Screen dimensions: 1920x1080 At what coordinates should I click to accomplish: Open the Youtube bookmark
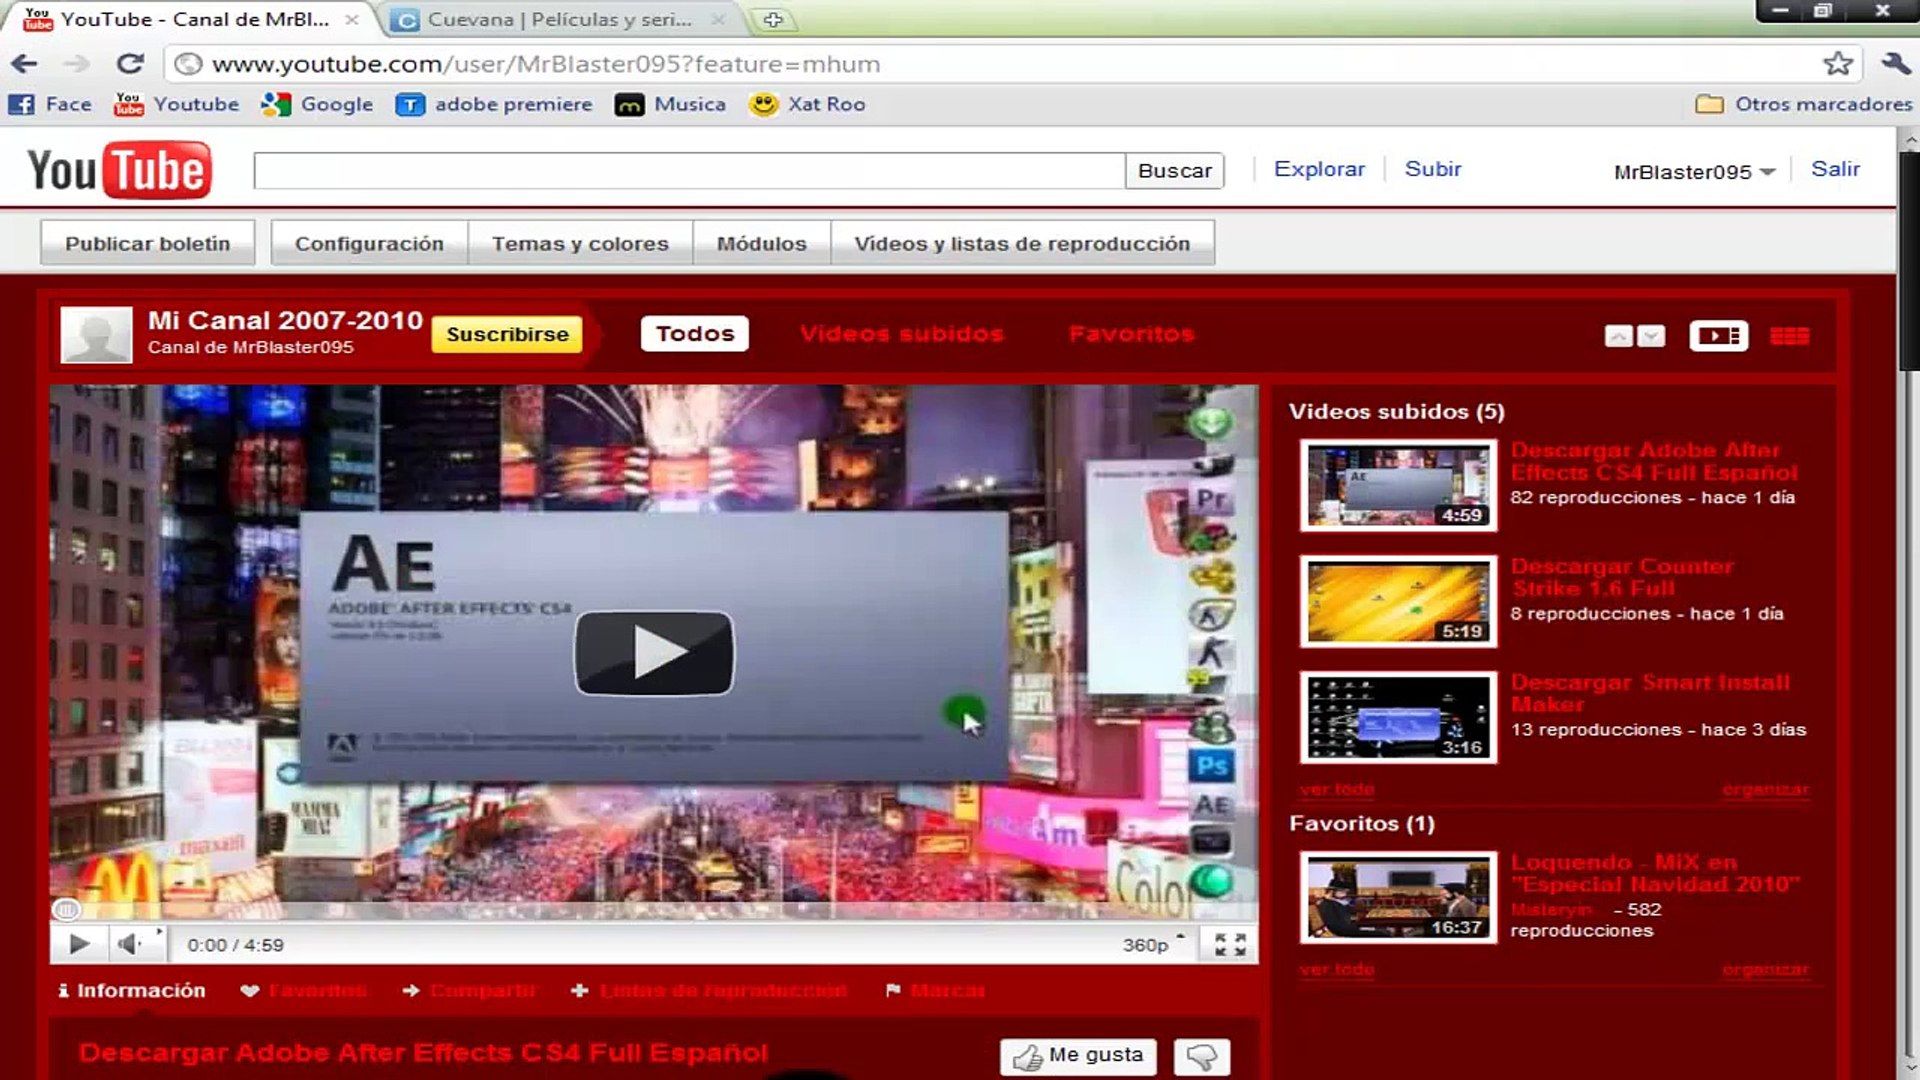click(177, 104)
